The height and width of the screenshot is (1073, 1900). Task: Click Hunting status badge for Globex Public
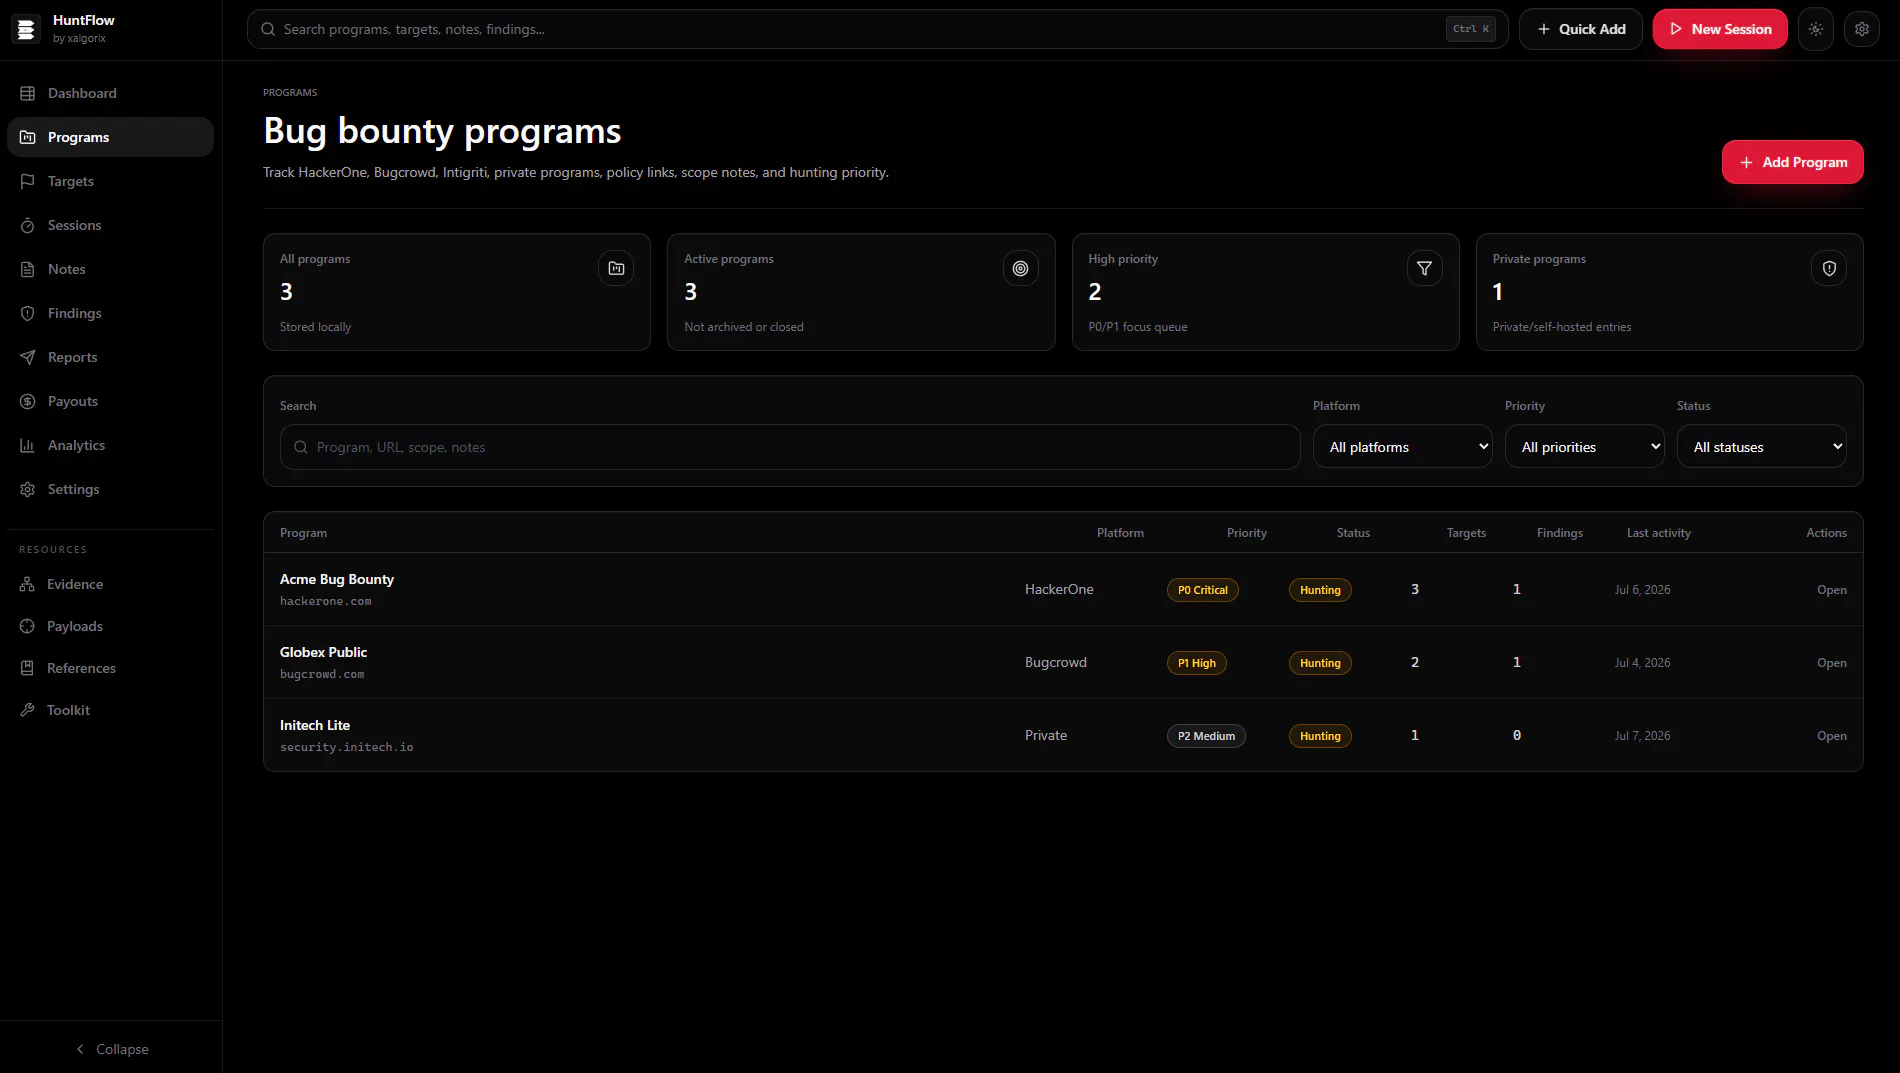(x=1320, y=663)
